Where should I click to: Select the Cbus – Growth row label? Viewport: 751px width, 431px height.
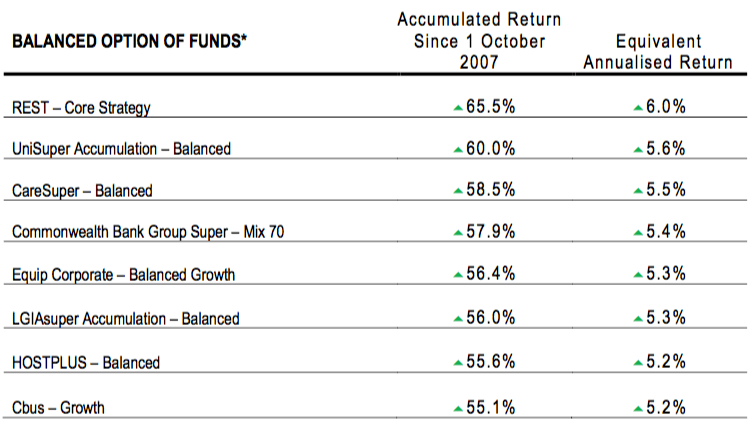pos(58,407)
